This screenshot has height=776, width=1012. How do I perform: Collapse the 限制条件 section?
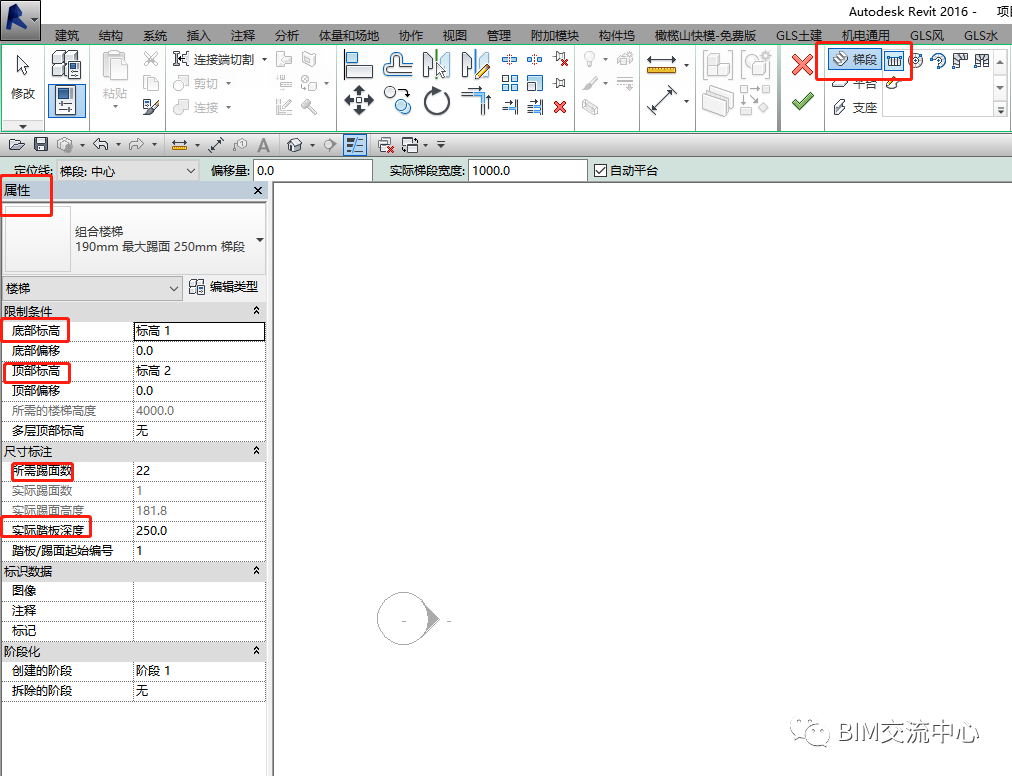[256, 311]
